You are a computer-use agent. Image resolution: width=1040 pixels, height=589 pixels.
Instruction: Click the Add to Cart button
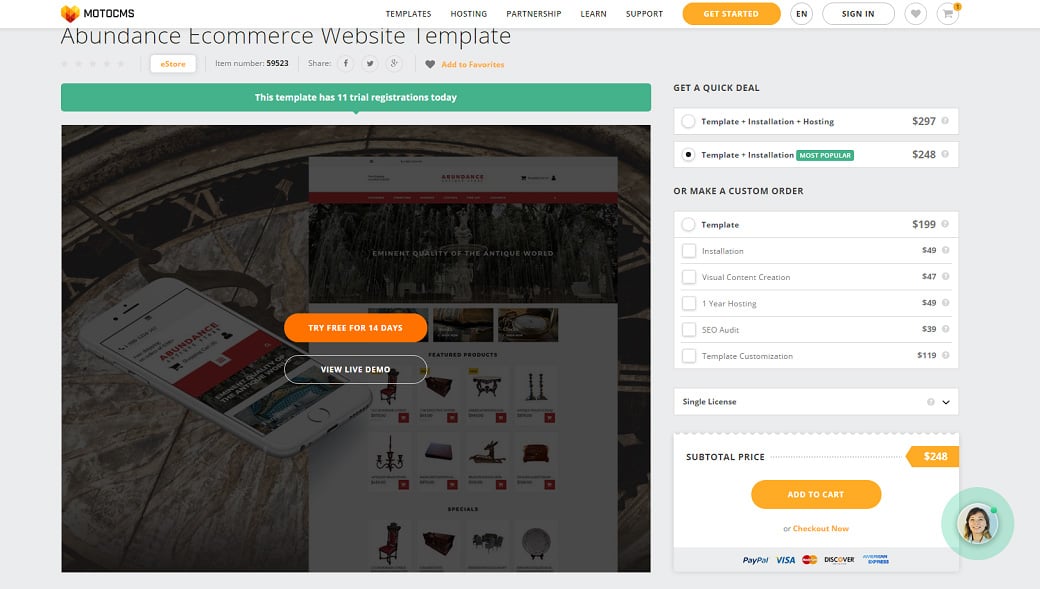(816, 495)
